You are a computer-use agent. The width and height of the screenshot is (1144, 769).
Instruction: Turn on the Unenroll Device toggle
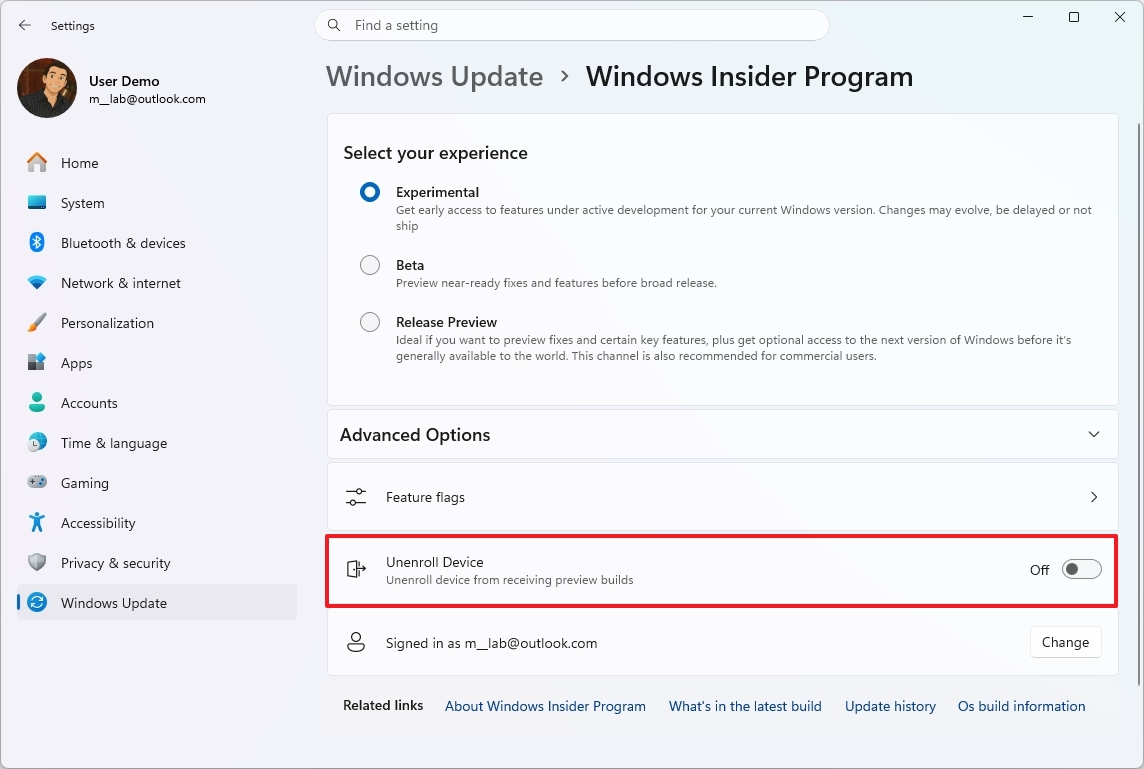point(1081,569)
